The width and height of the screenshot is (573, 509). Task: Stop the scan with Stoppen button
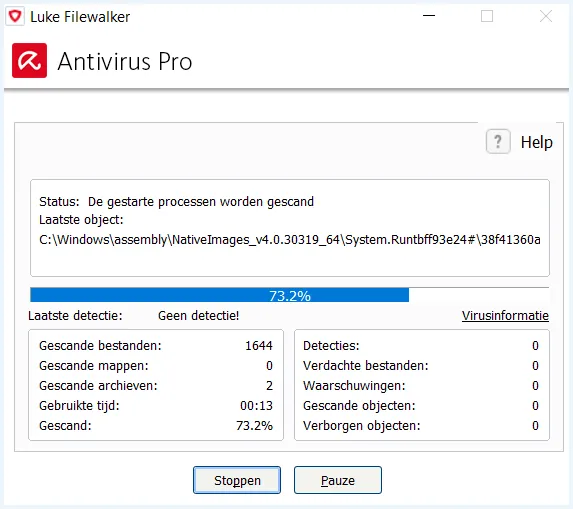pyautogui.click(x=237, y=480)
